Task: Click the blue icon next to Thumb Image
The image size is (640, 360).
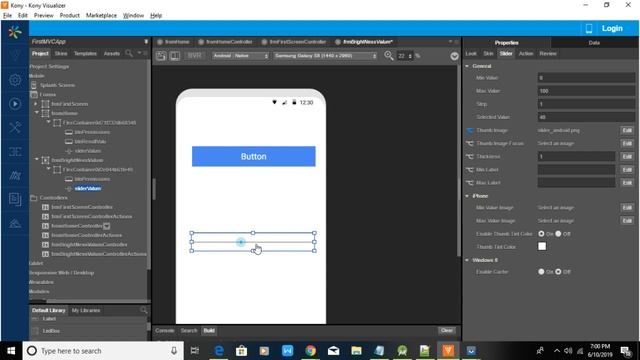Action: (x=470, y=130)
